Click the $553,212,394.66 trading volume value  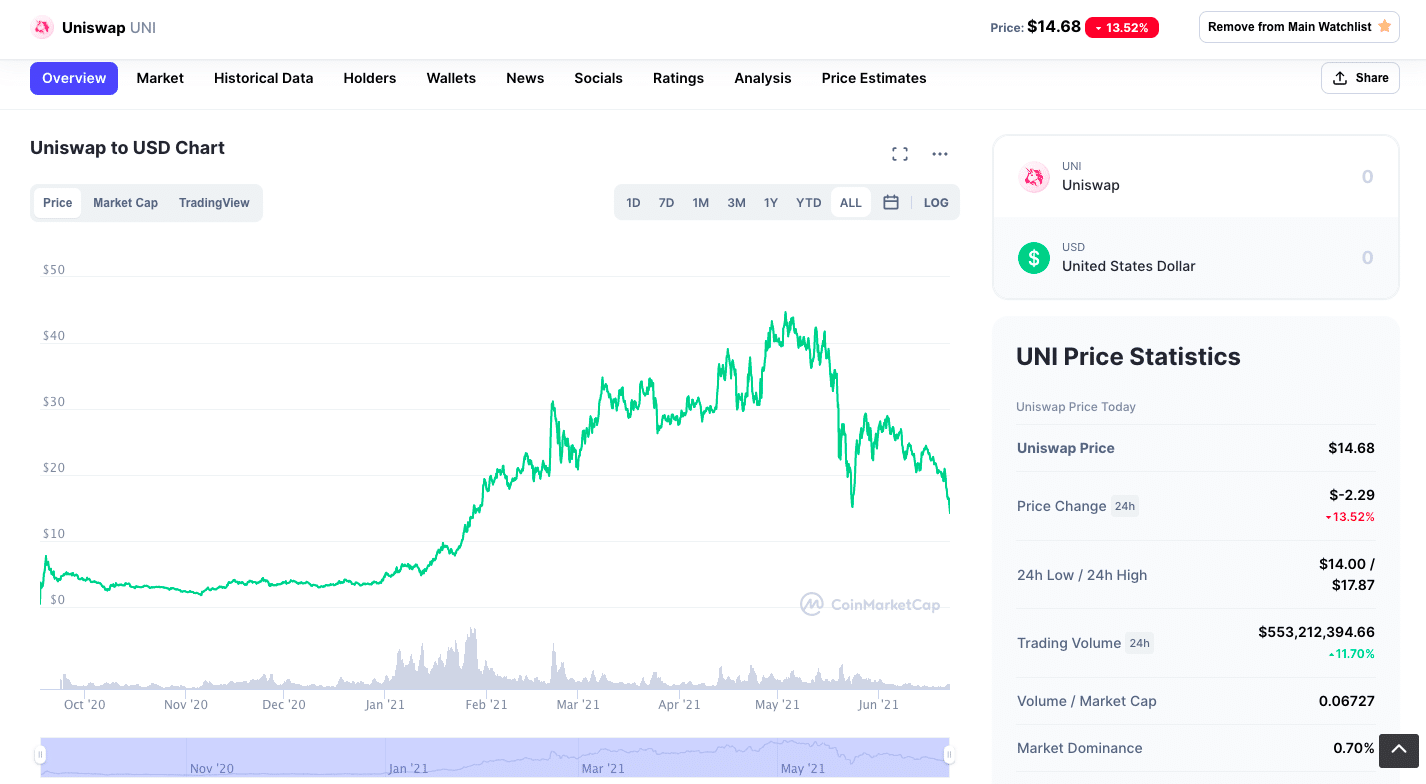coord(1316,632)
